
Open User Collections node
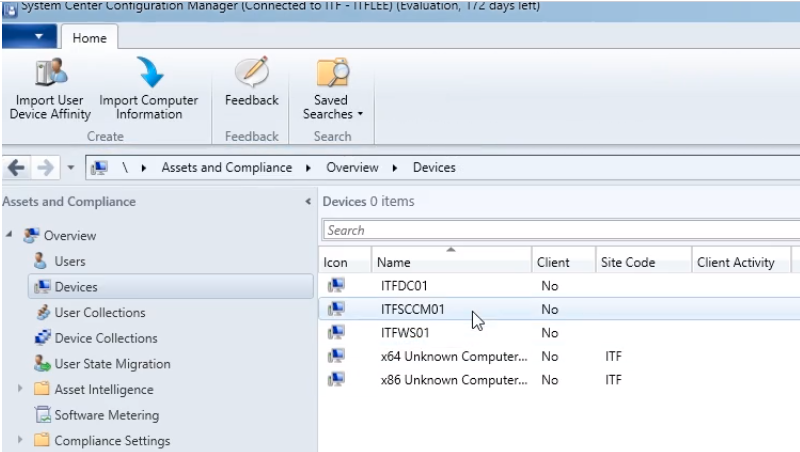point(99,313)
